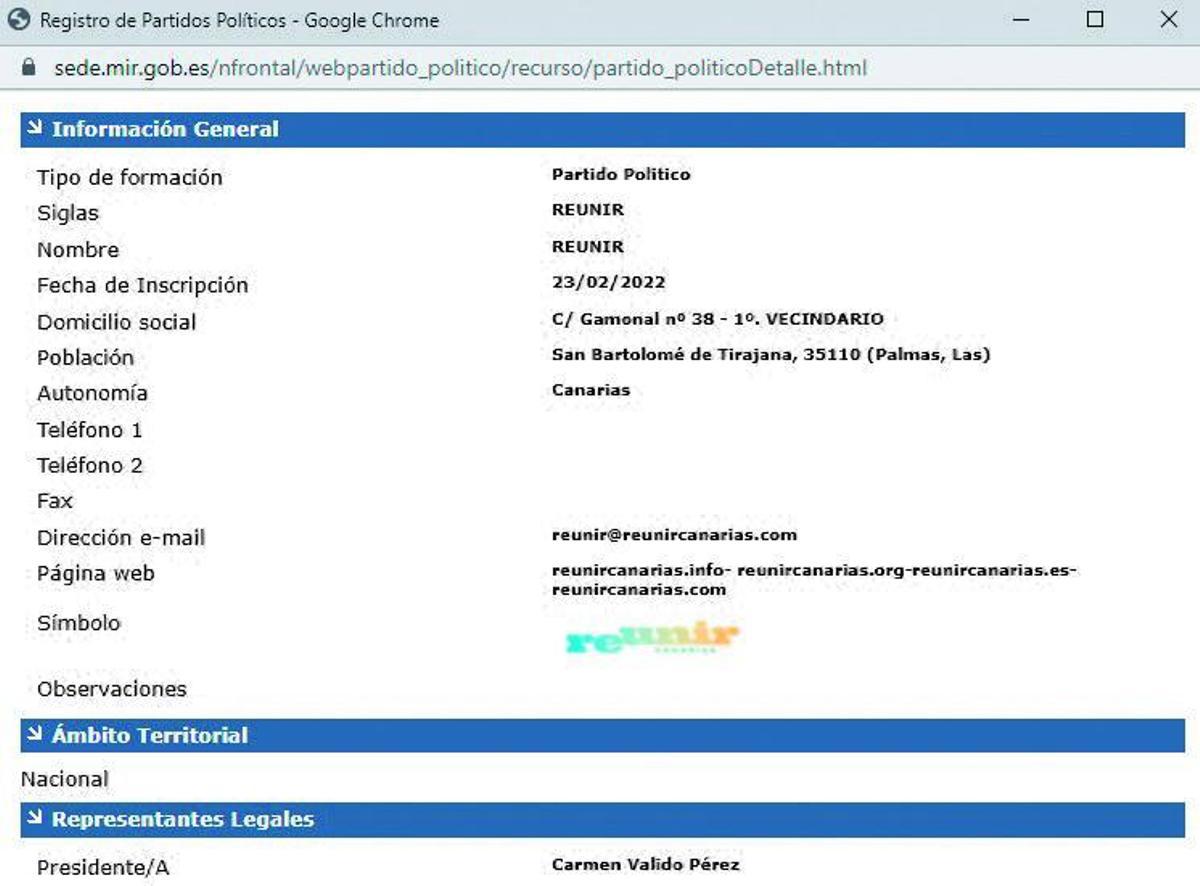Screen dimensions: 1200x886
Task: Click the president name Carmen Valido Pérez
Action: 645,865
